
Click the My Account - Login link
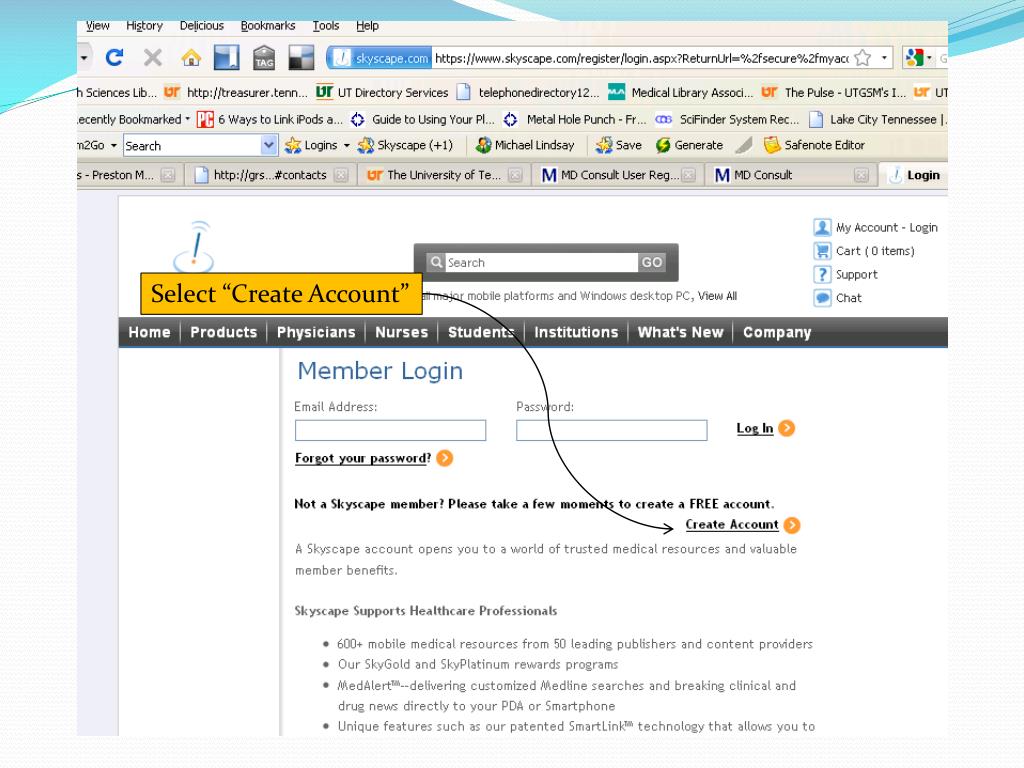tap(887, 227)
